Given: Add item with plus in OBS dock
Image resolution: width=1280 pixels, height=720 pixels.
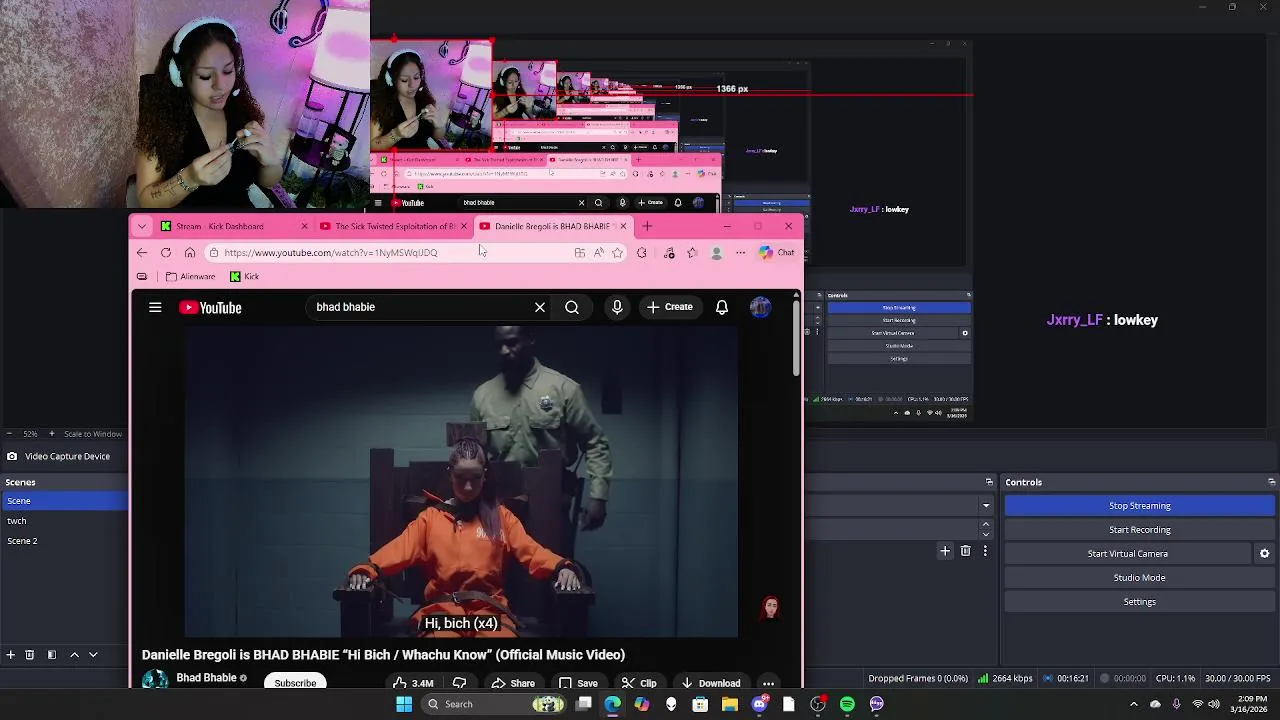Looking at the screenshot, I should 945,551.
